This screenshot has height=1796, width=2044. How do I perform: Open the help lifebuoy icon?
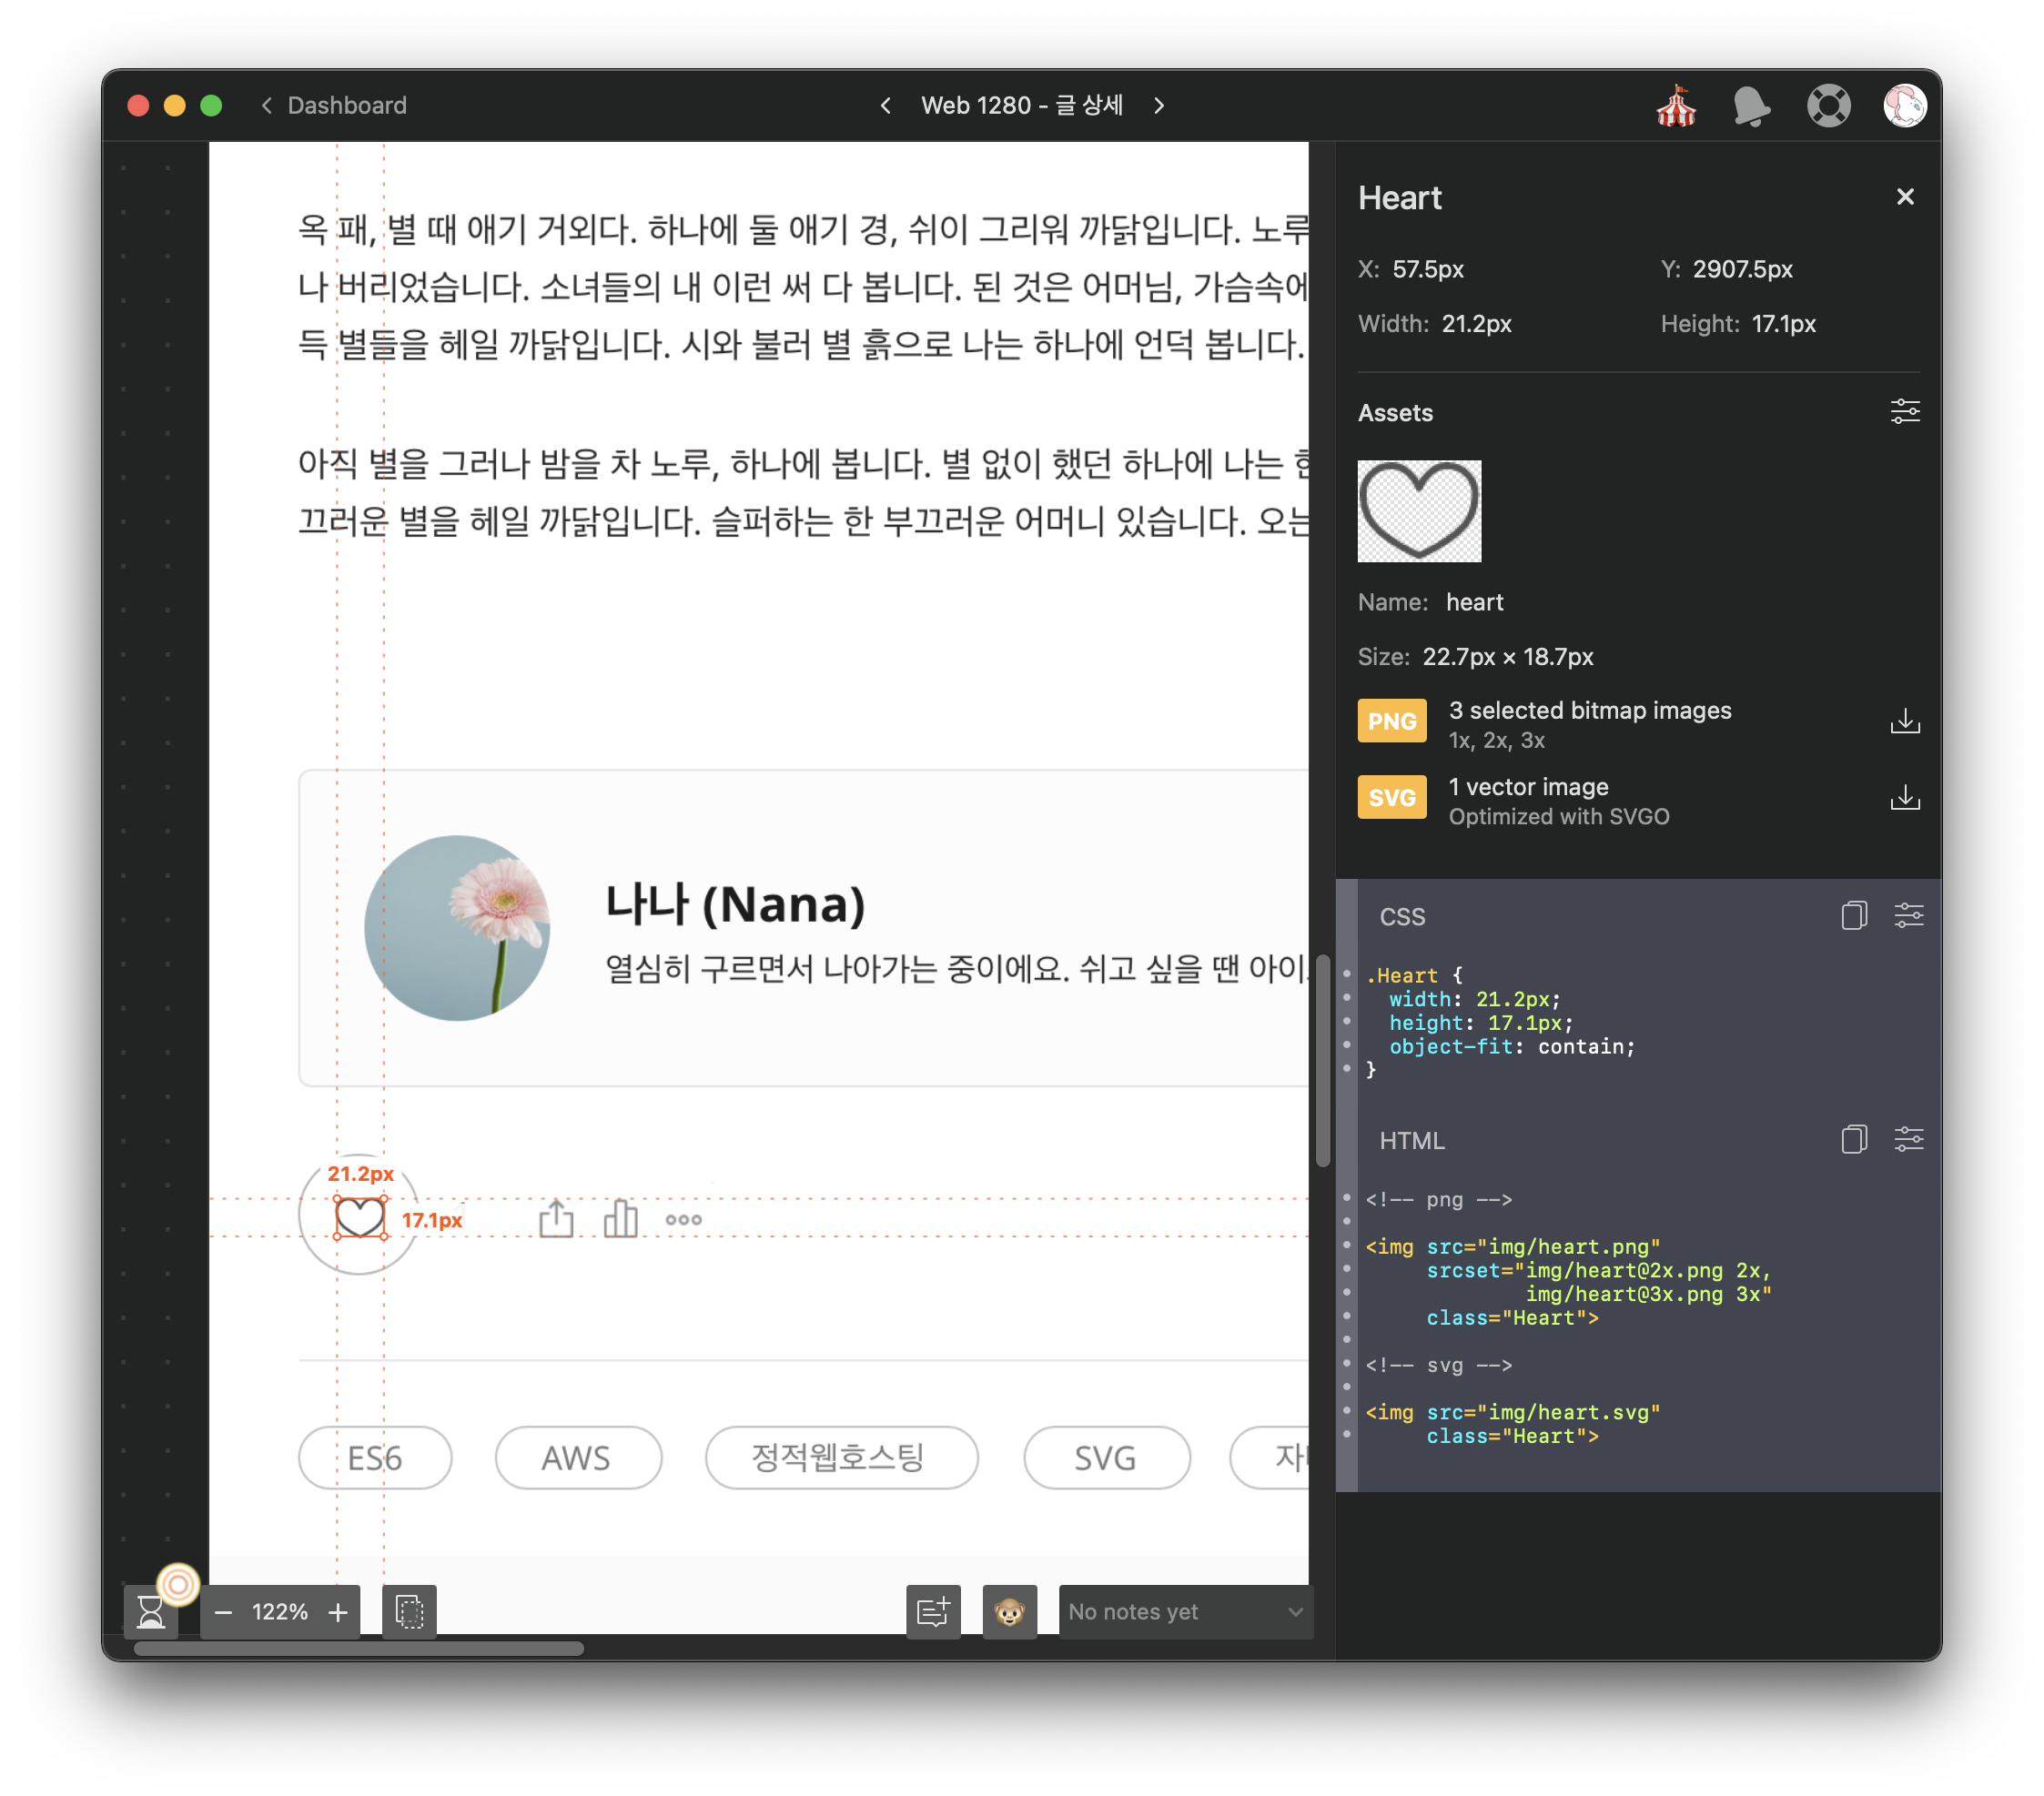[x=1828, y=106]
